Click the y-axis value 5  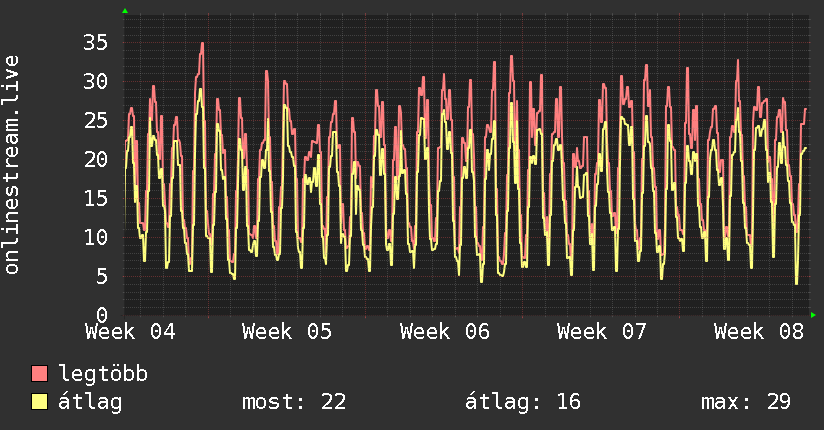click(102, 276)
